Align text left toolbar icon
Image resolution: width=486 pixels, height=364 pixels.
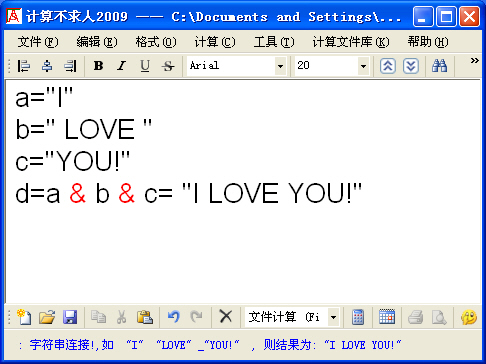pos(24,66)
